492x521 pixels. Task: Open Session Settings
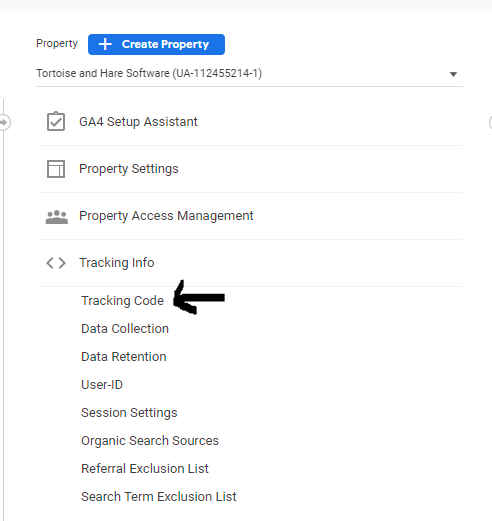coord(129,413)
